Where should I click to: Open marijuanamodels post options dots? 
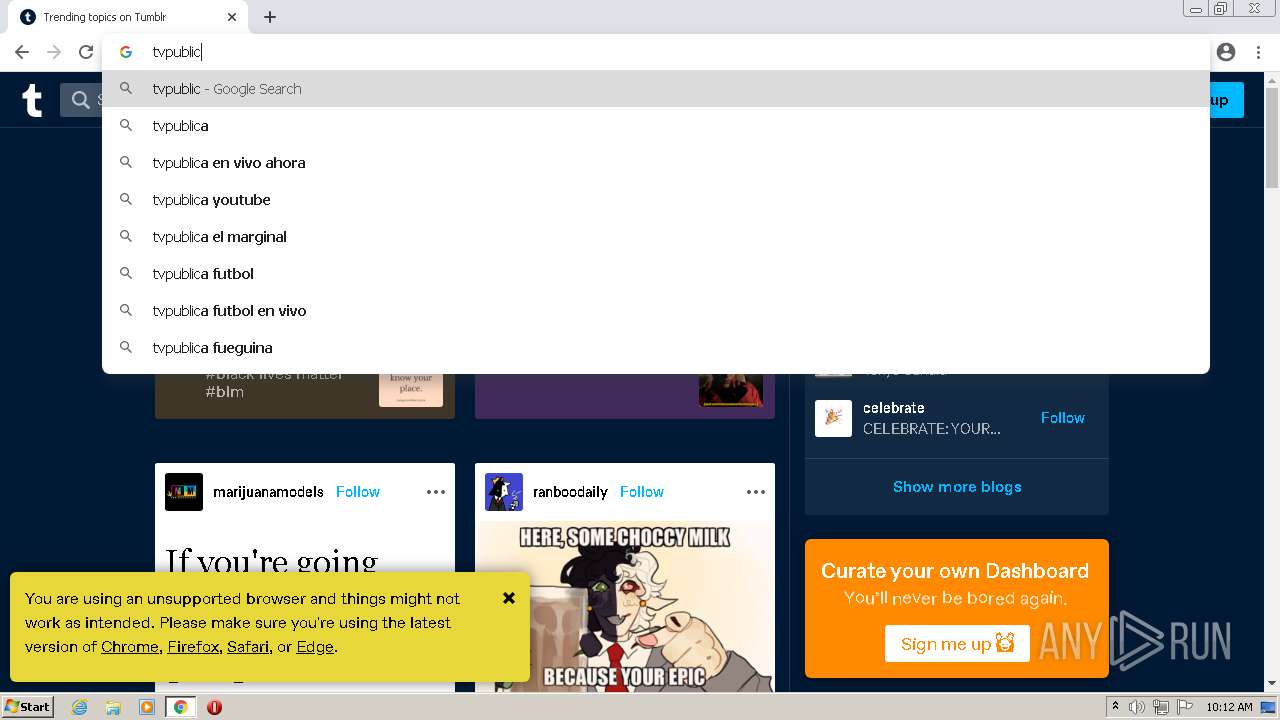pyautogui.click(x=436, y=492)
